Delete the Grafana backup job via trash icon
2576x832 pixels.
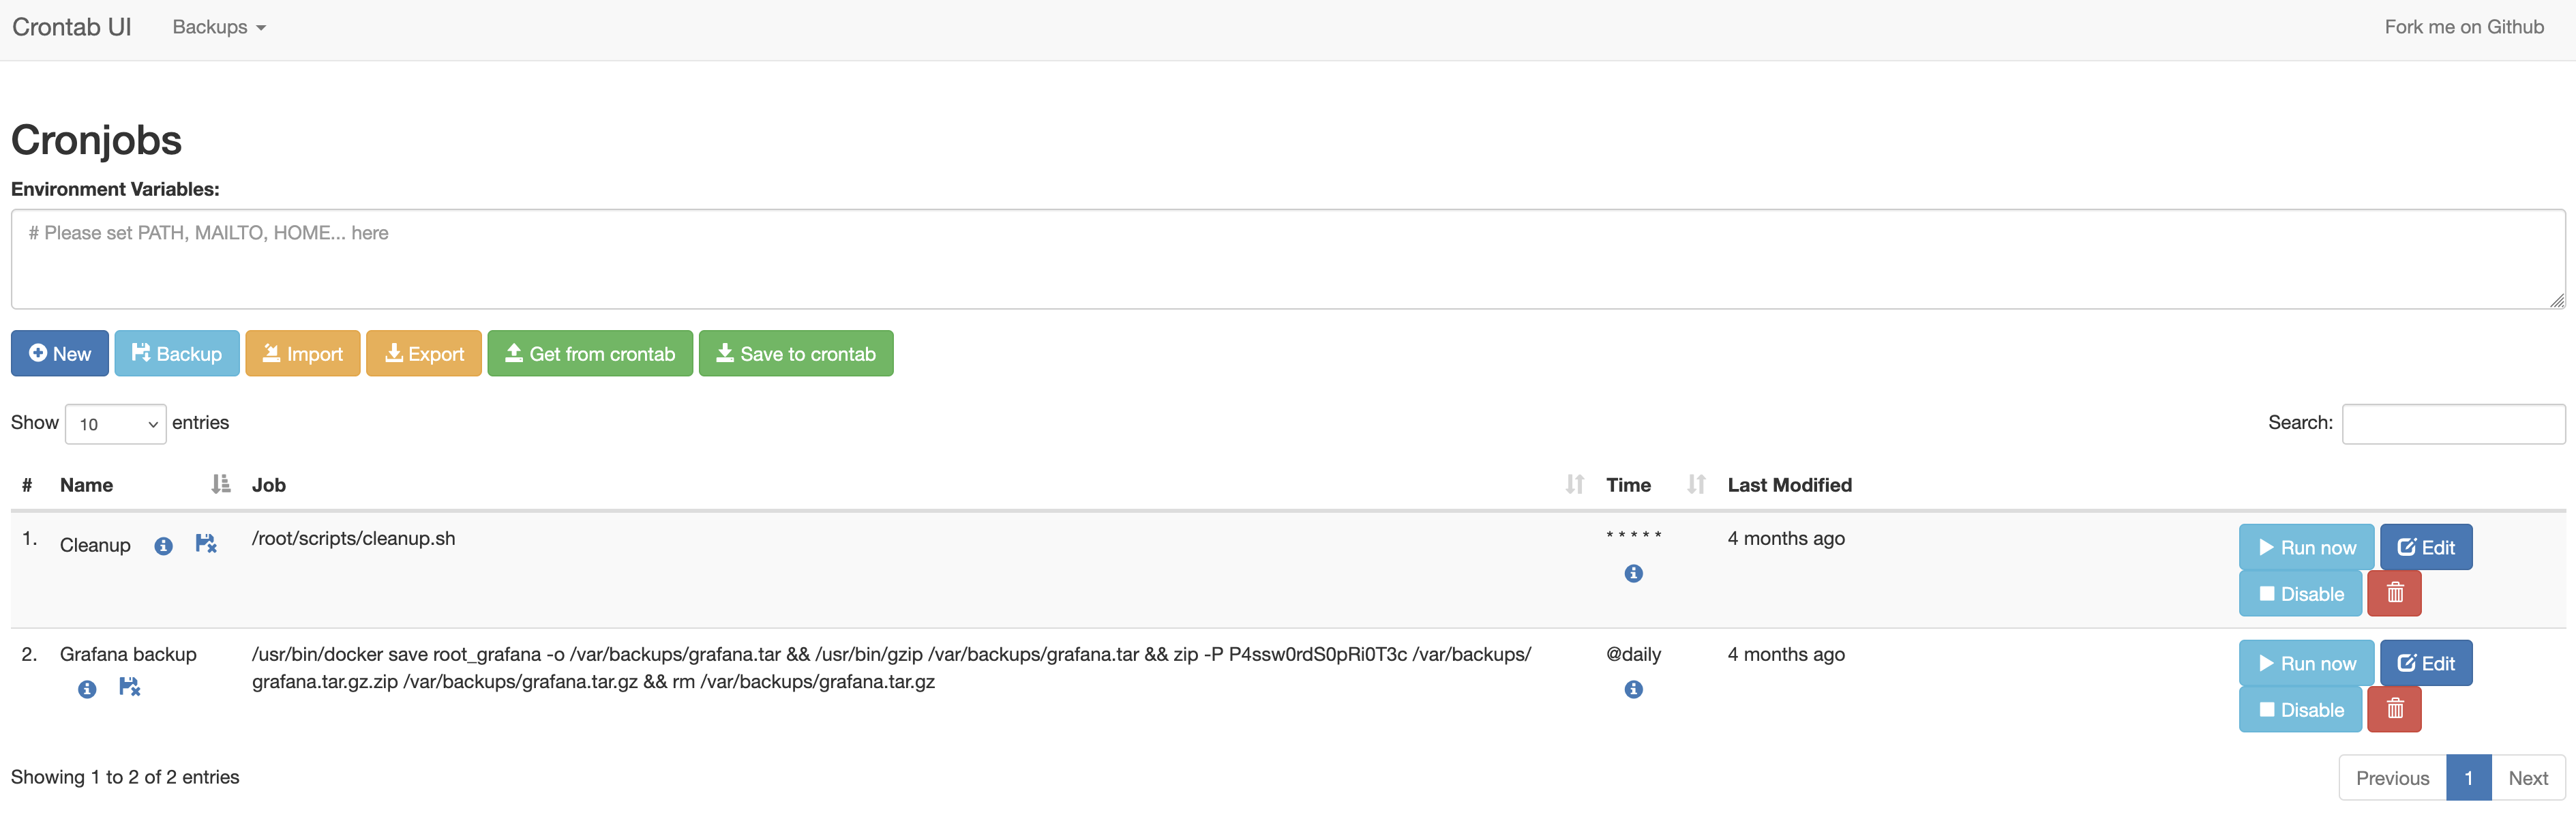2394,710
